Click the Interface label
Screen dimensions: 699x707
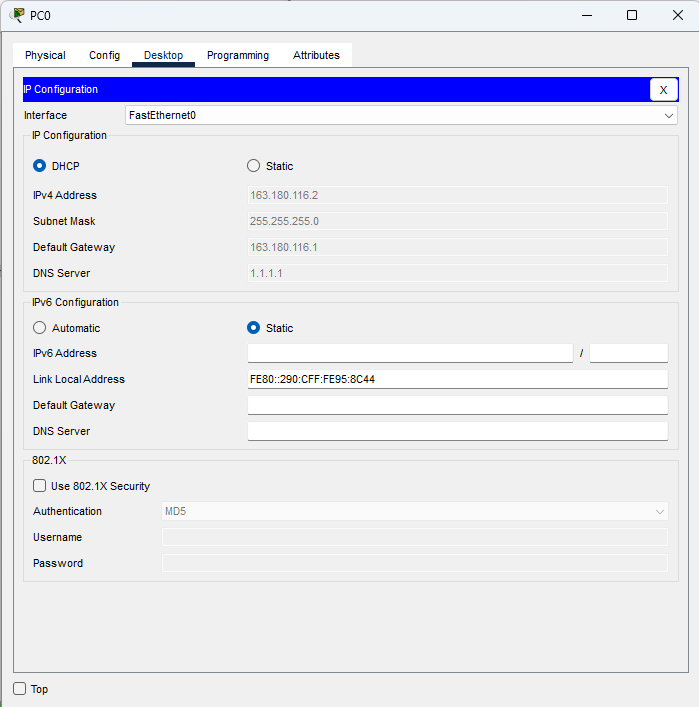46,115
